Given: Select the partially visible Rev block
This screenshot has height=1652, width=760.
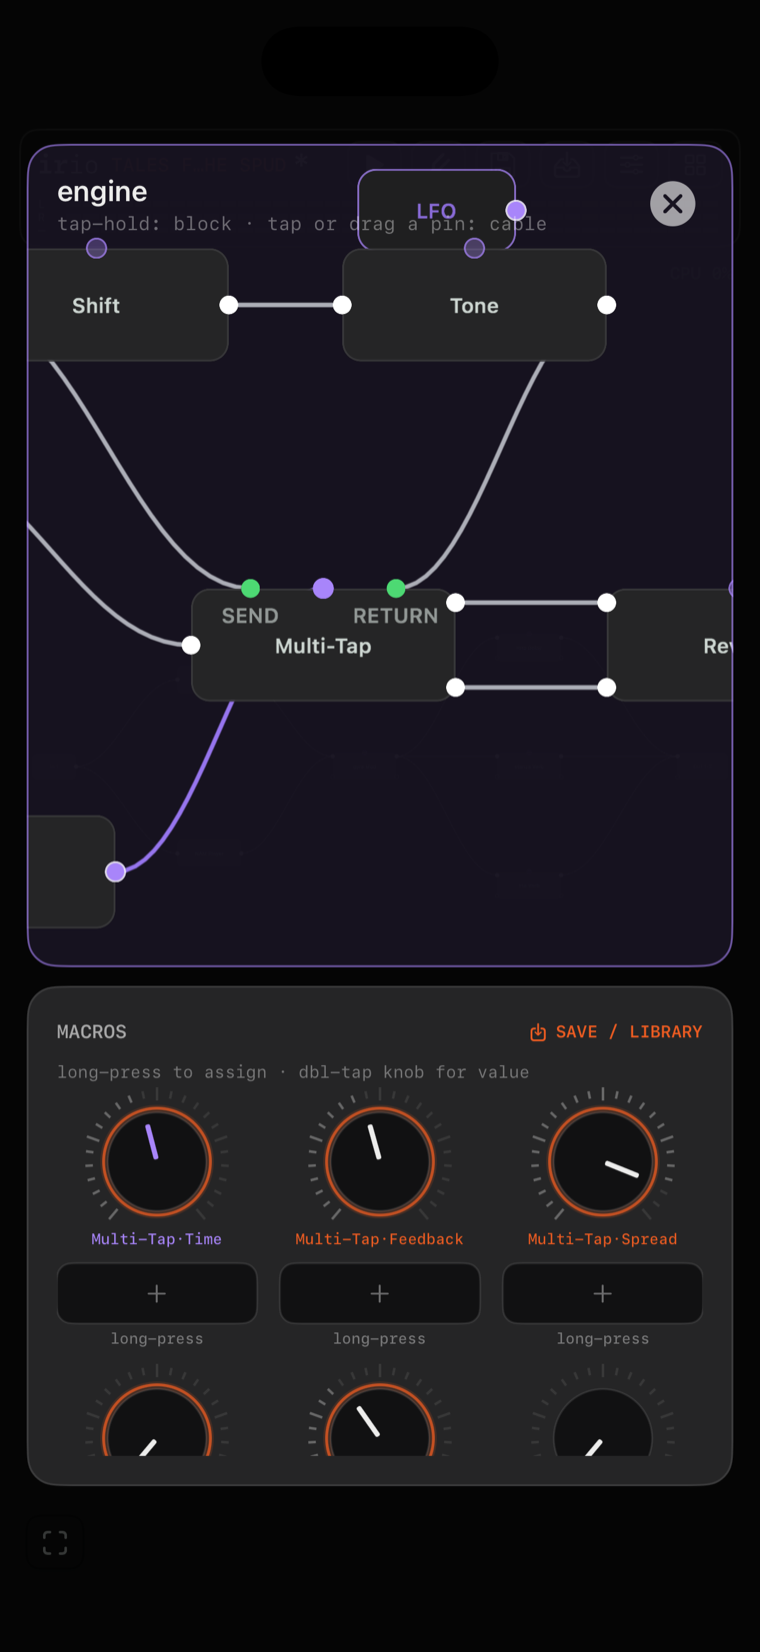Looking at the screenshot, I should [x=670, y=645].
